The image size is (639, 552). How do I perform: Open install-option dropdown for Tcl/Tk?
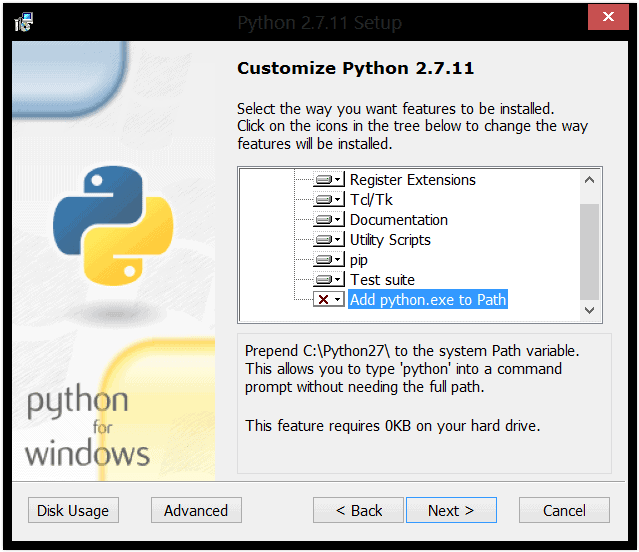(328, 200)
